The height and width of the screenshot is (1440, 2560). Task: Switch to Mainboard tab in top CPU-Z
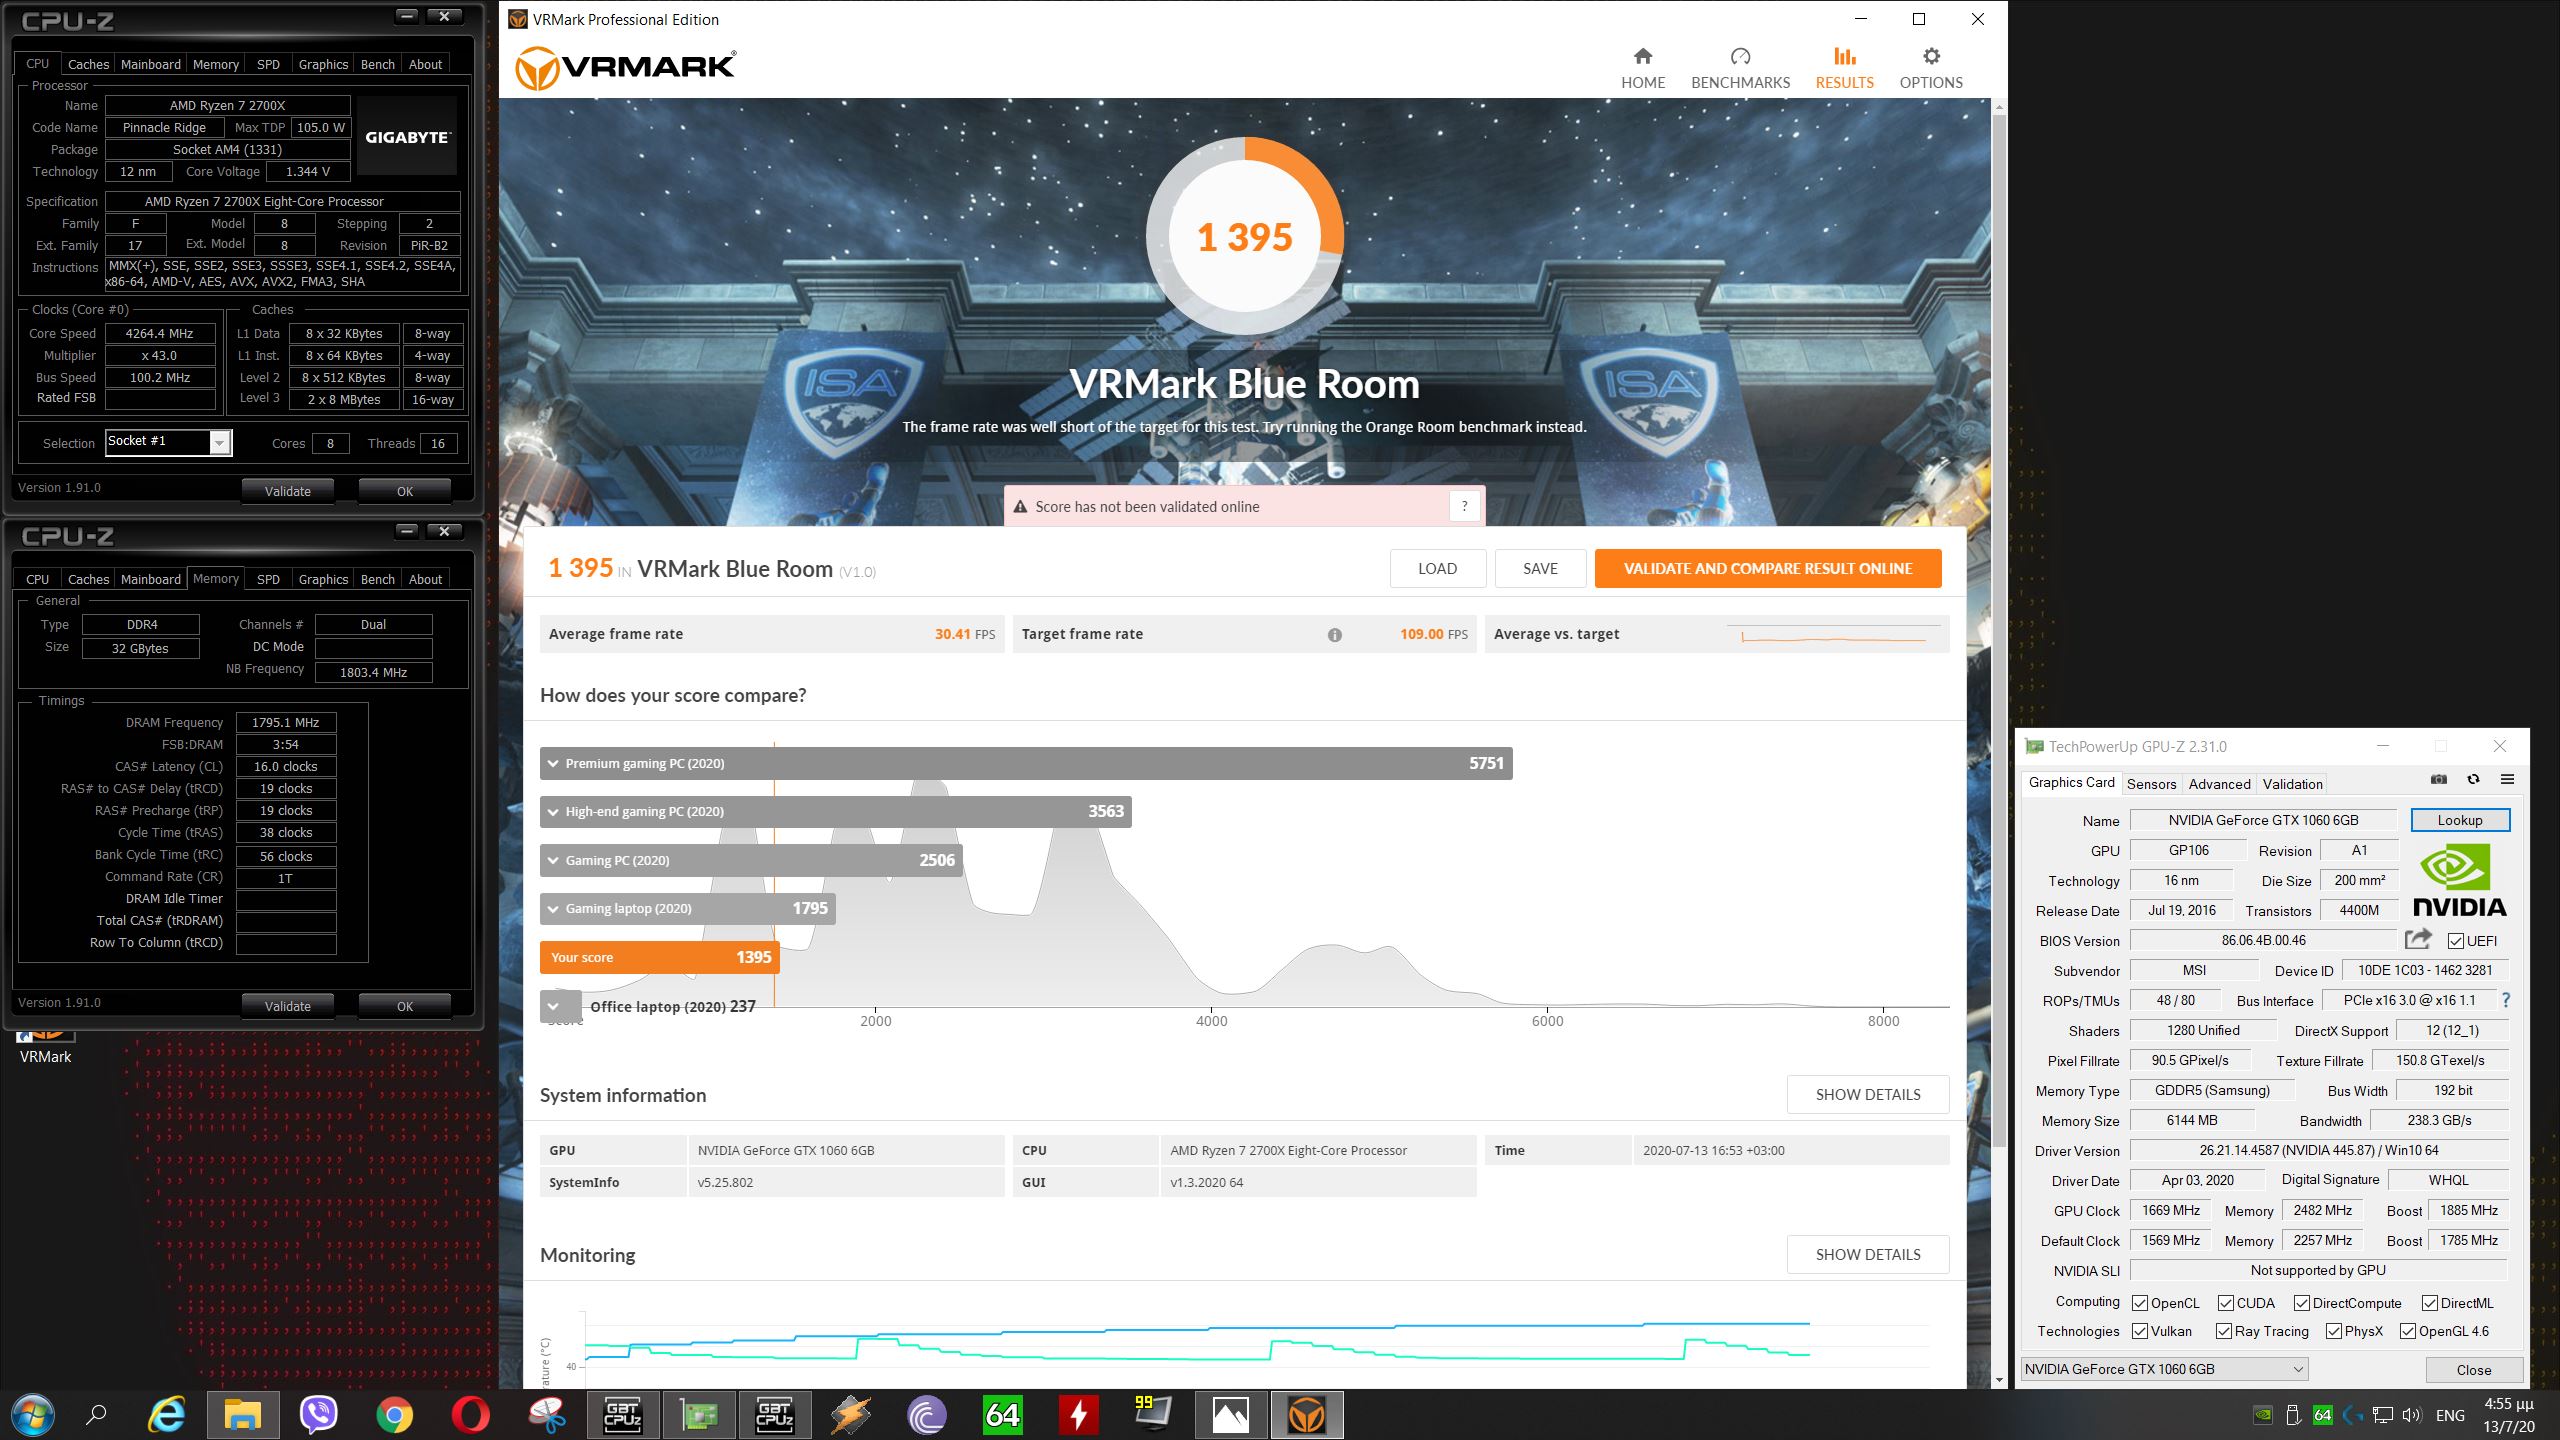tap(151, 64)
